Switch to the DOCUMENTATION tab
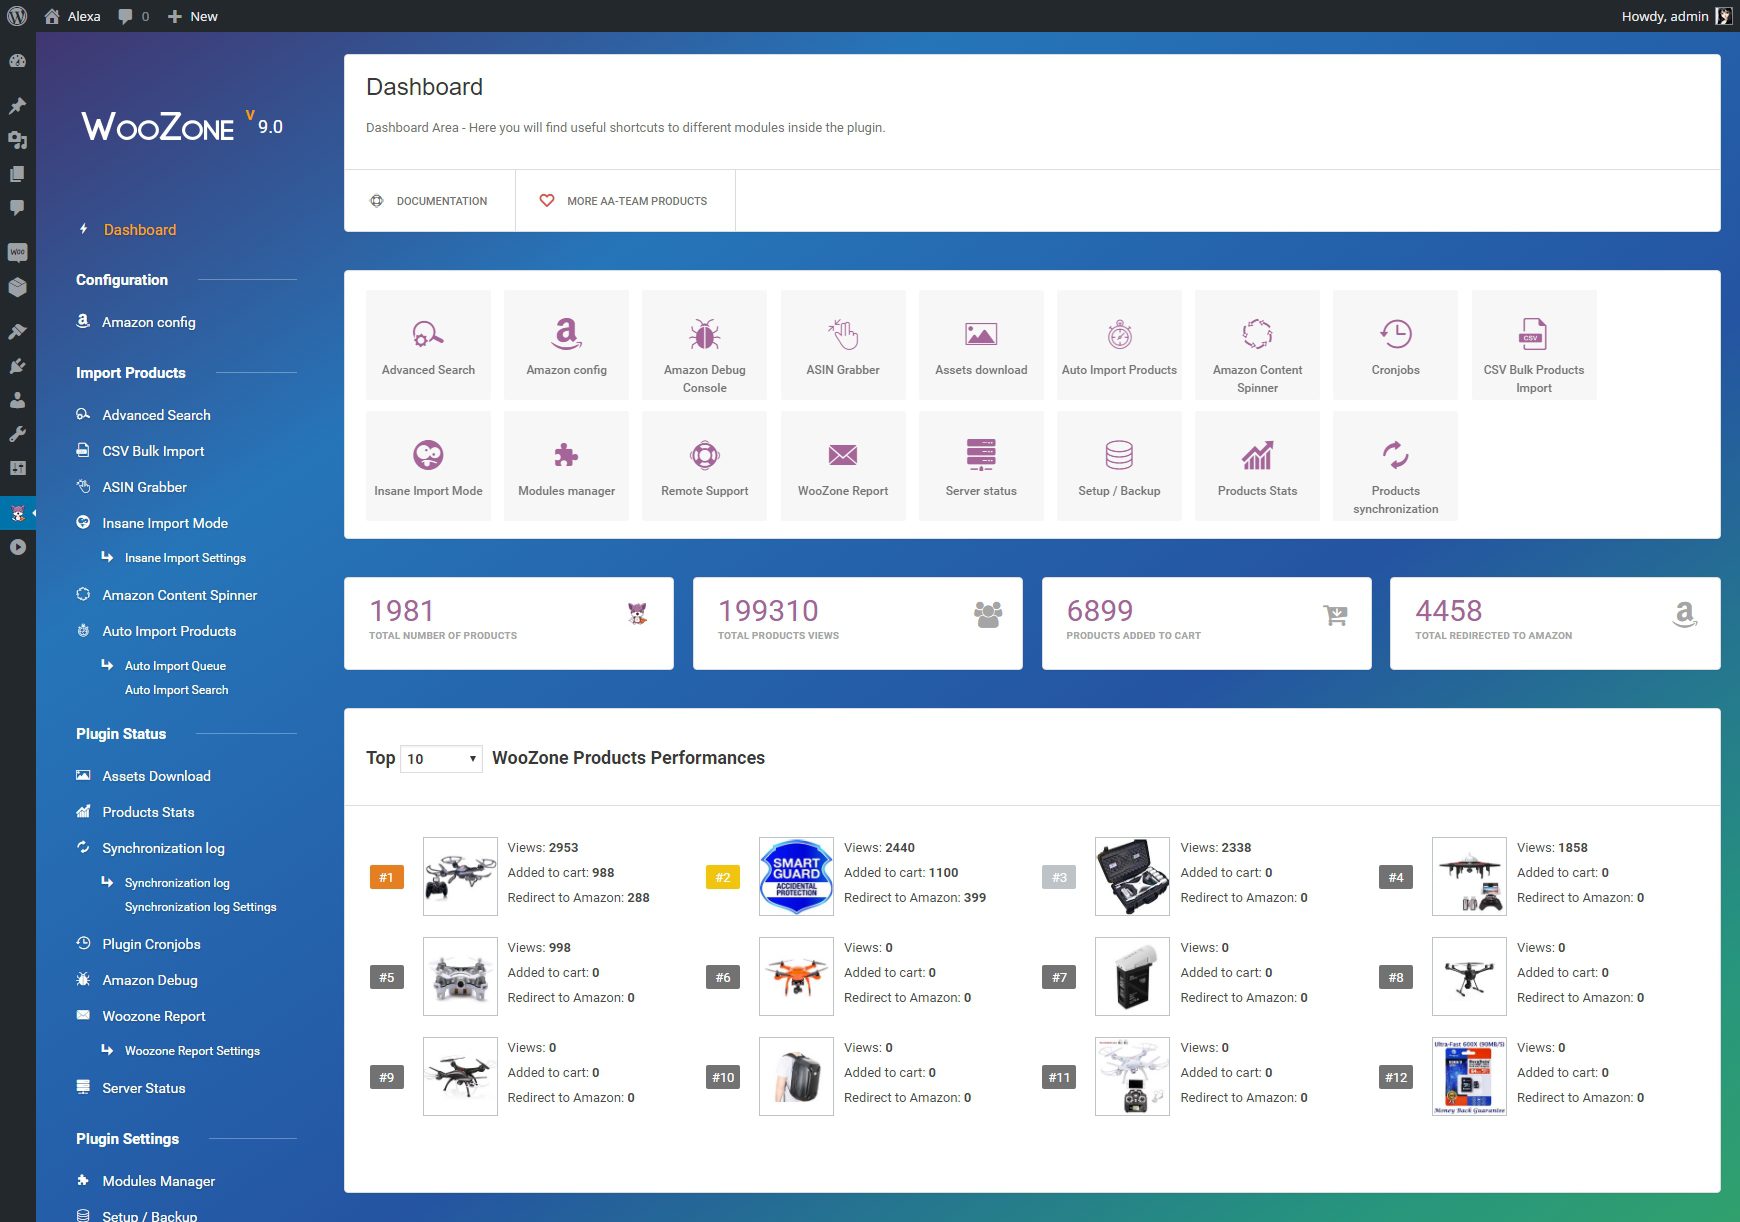Screen dimensions: 1740x1222 430,200
